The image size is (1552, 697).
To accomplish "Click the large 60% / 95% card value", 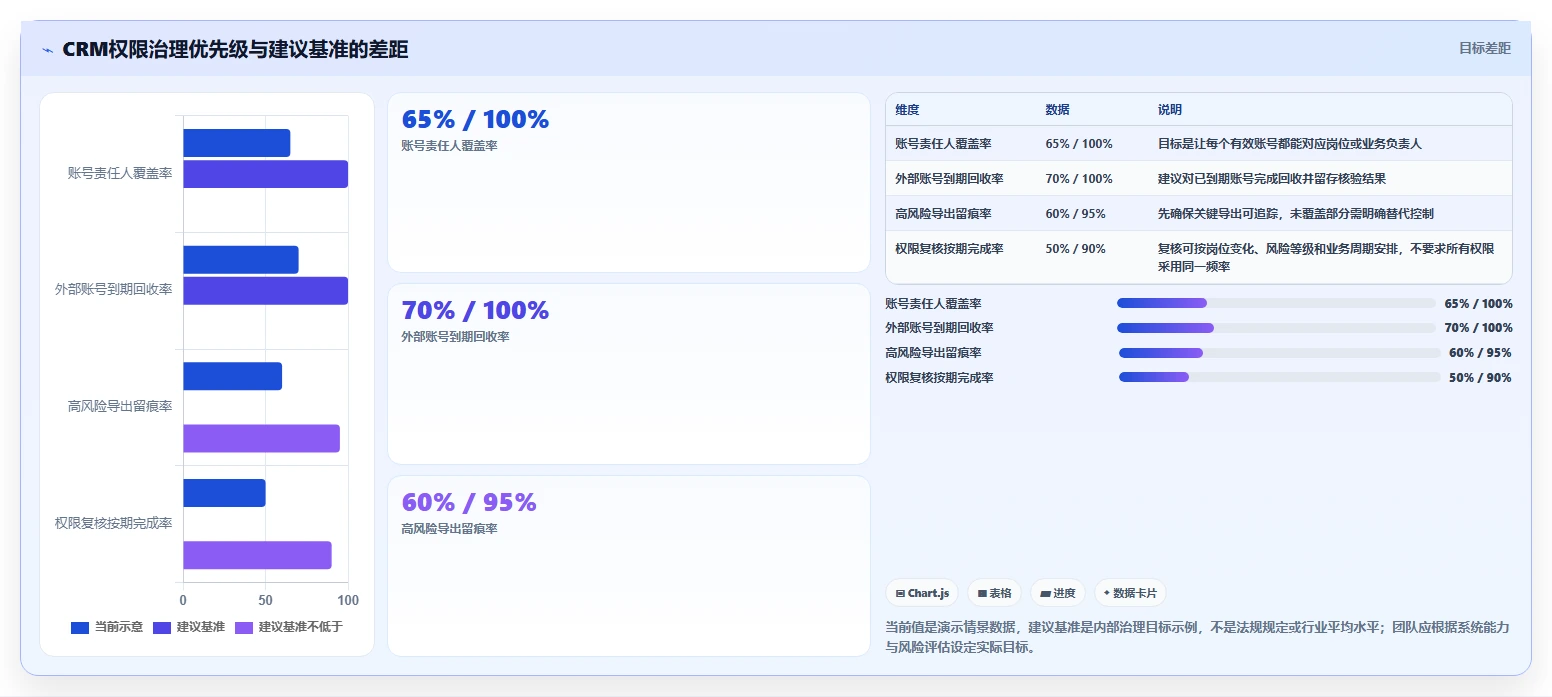I will pyautogui.click(x=469, y=503).
